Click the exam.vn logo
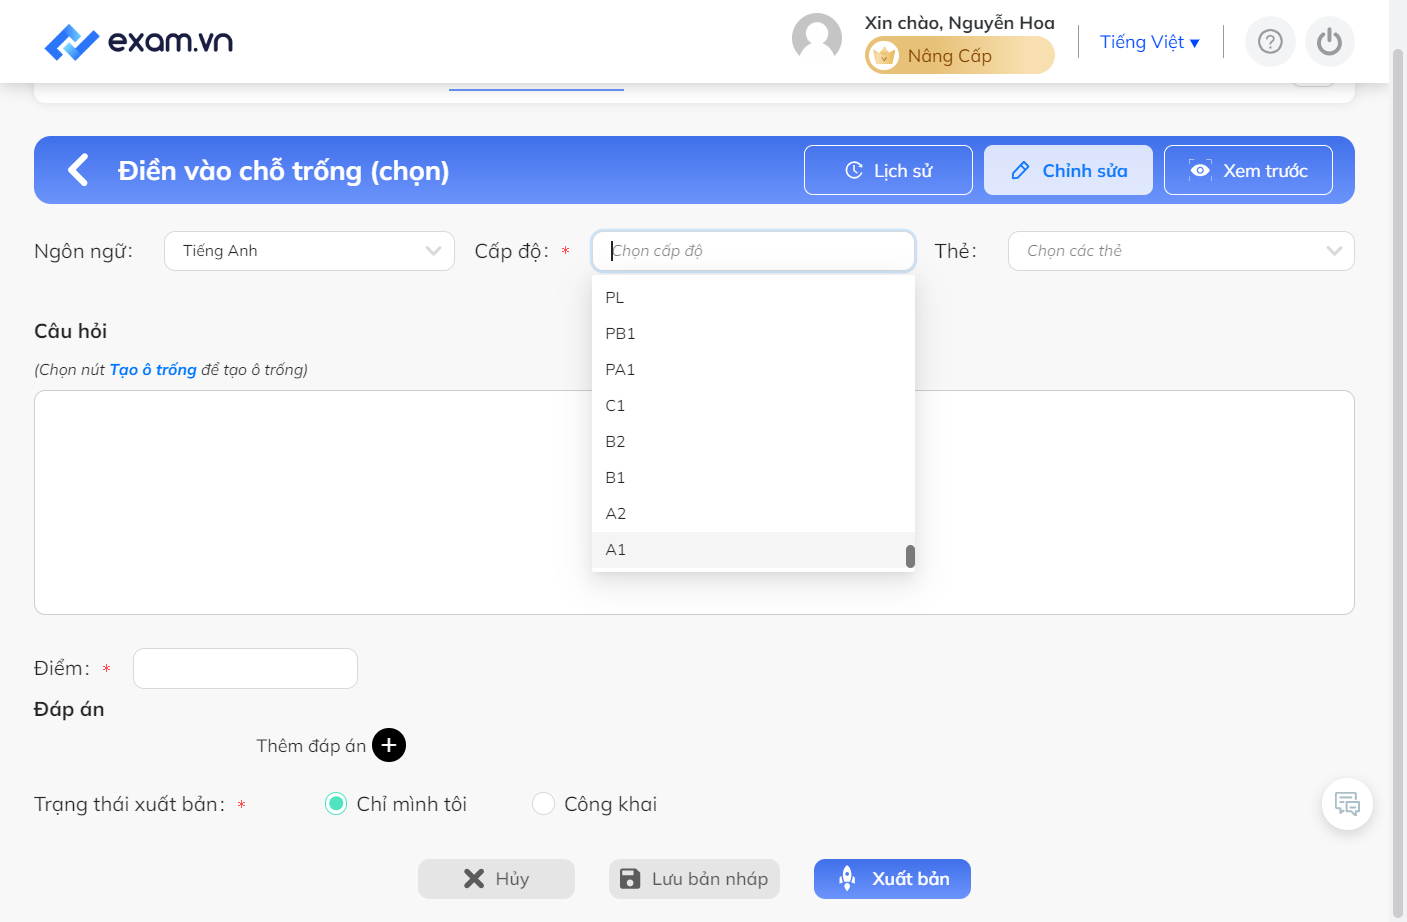The width and height of the screenshot is (1407, 922). (x=139, y=42)
